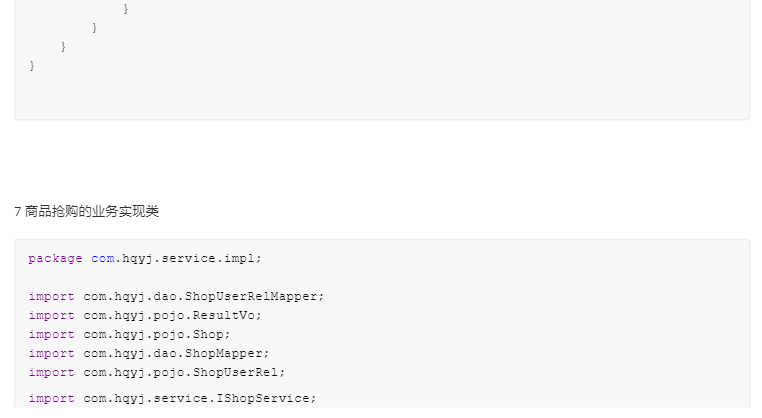Click "import" keyword before com.hqyj.service.IShopService
762x418 pixels.
point(51,398)
